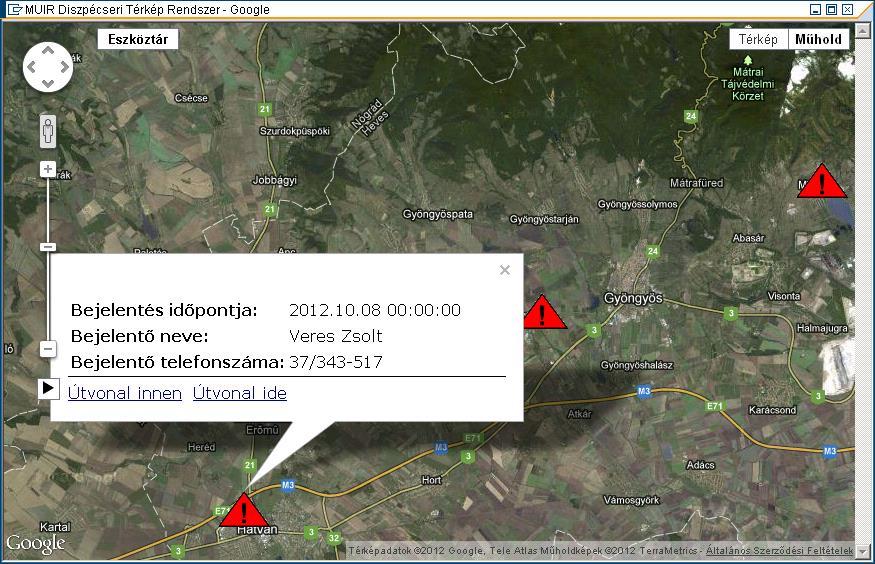Click the Csécse village label
Viewport: 875px width, 564px height.
point(191,98)
